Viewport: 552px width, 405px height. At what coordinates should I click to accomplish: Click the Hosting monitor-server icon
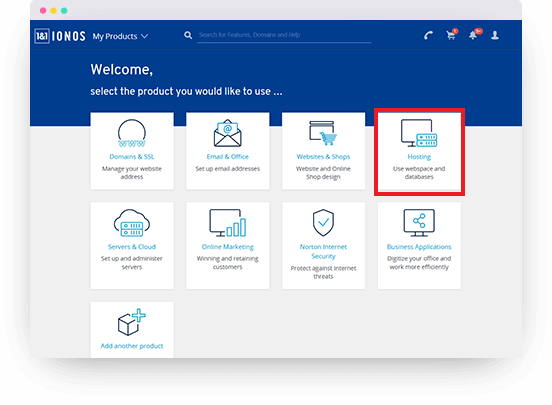click(x=419, y=133)
